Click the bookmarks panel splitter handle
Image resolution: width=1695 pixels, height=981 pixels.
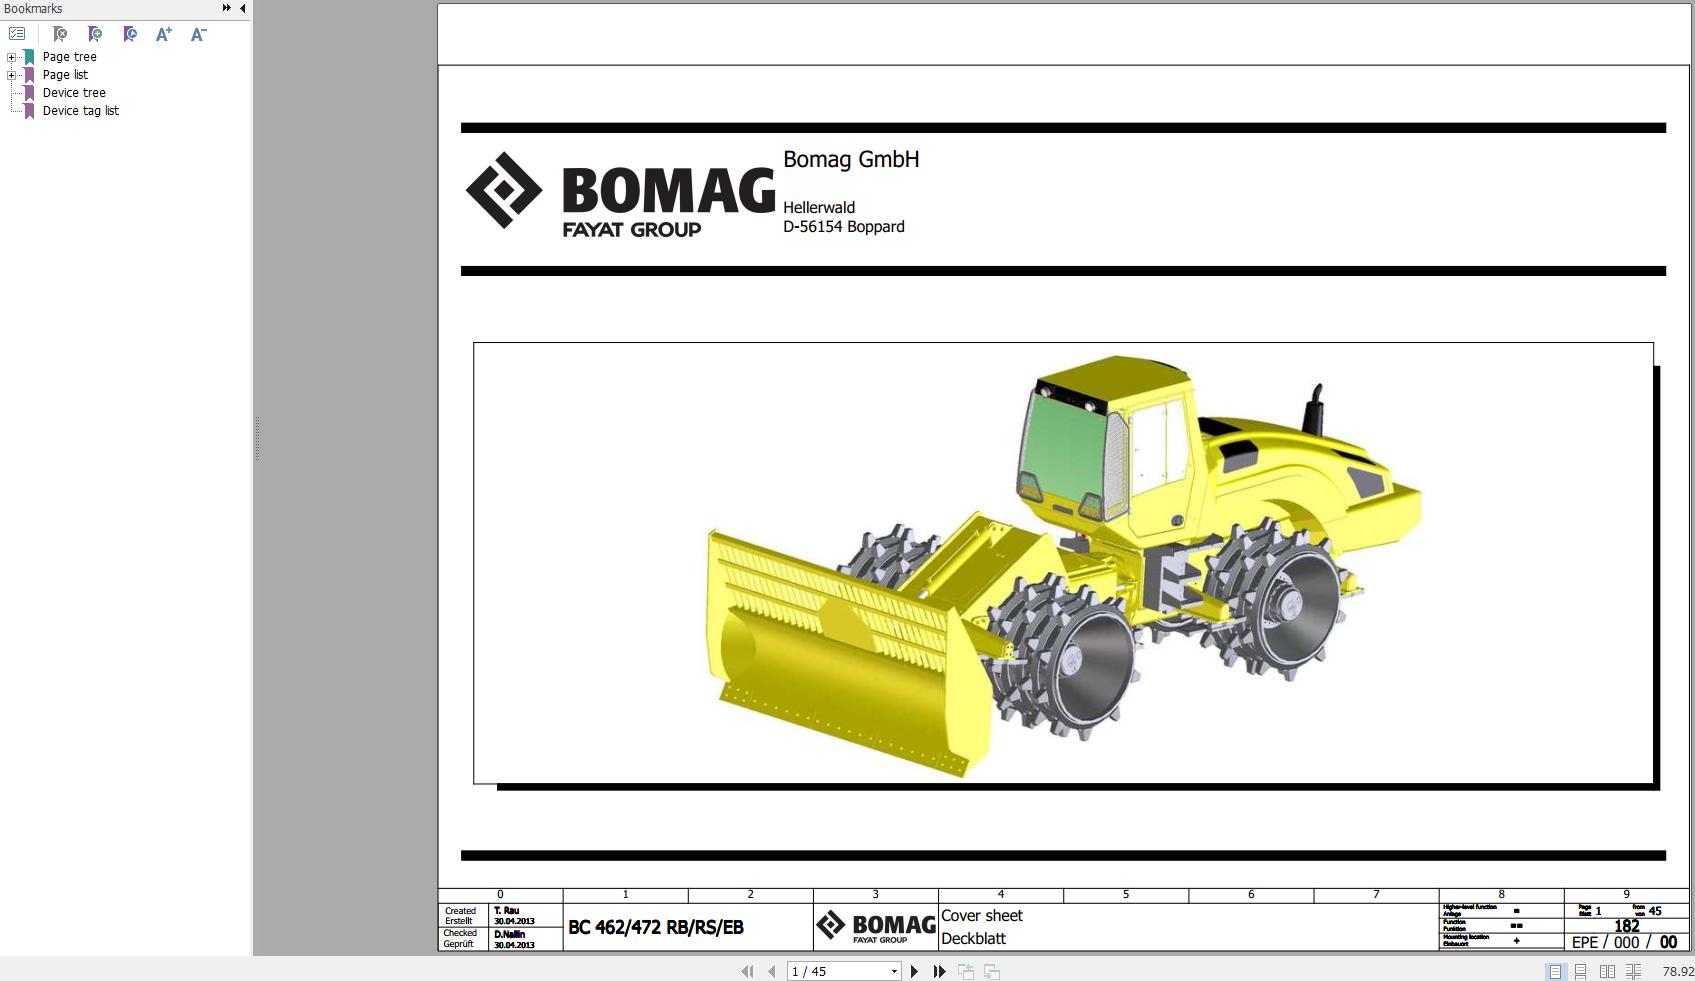pyautogui.click(x=256, y=438)
